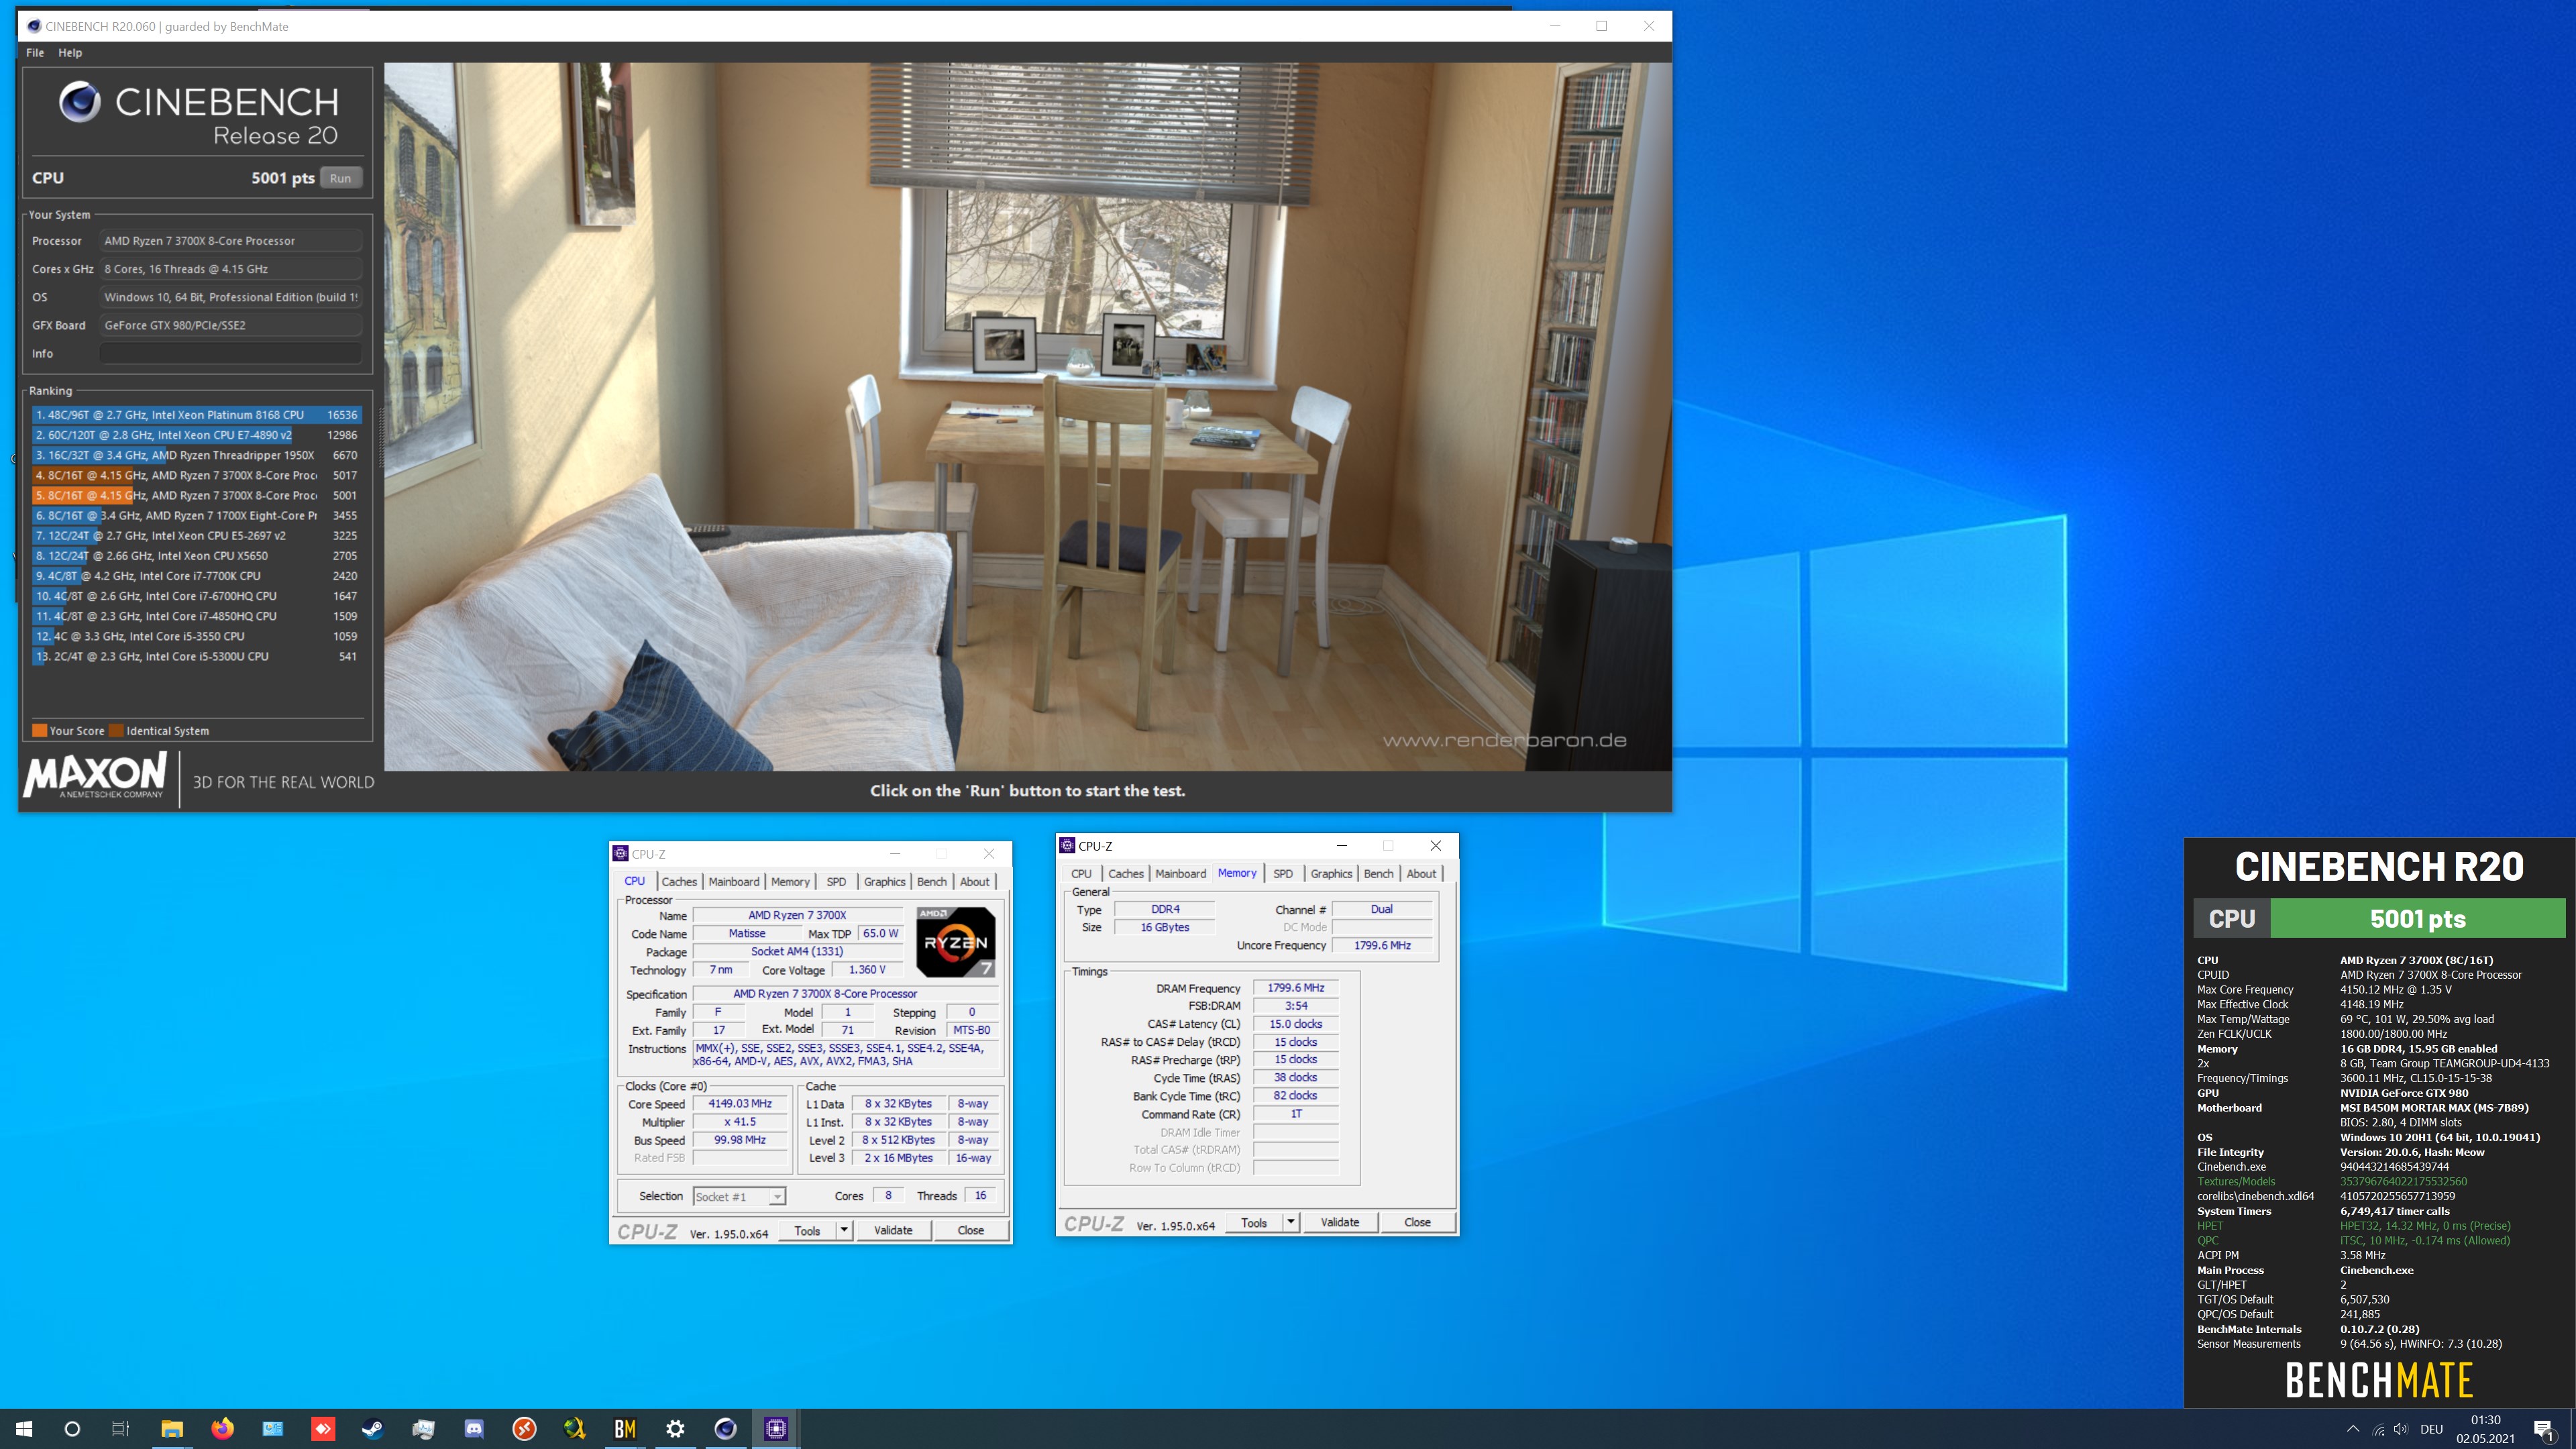
Task: Open the Cinebench Help menu
Action: click(70, 53)
